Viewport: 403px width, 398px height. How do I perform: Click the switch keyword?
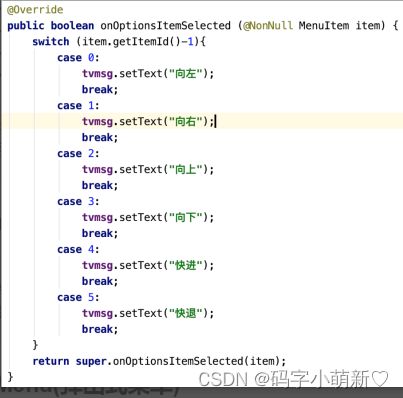pyautogui.click(x=51, y=42)
